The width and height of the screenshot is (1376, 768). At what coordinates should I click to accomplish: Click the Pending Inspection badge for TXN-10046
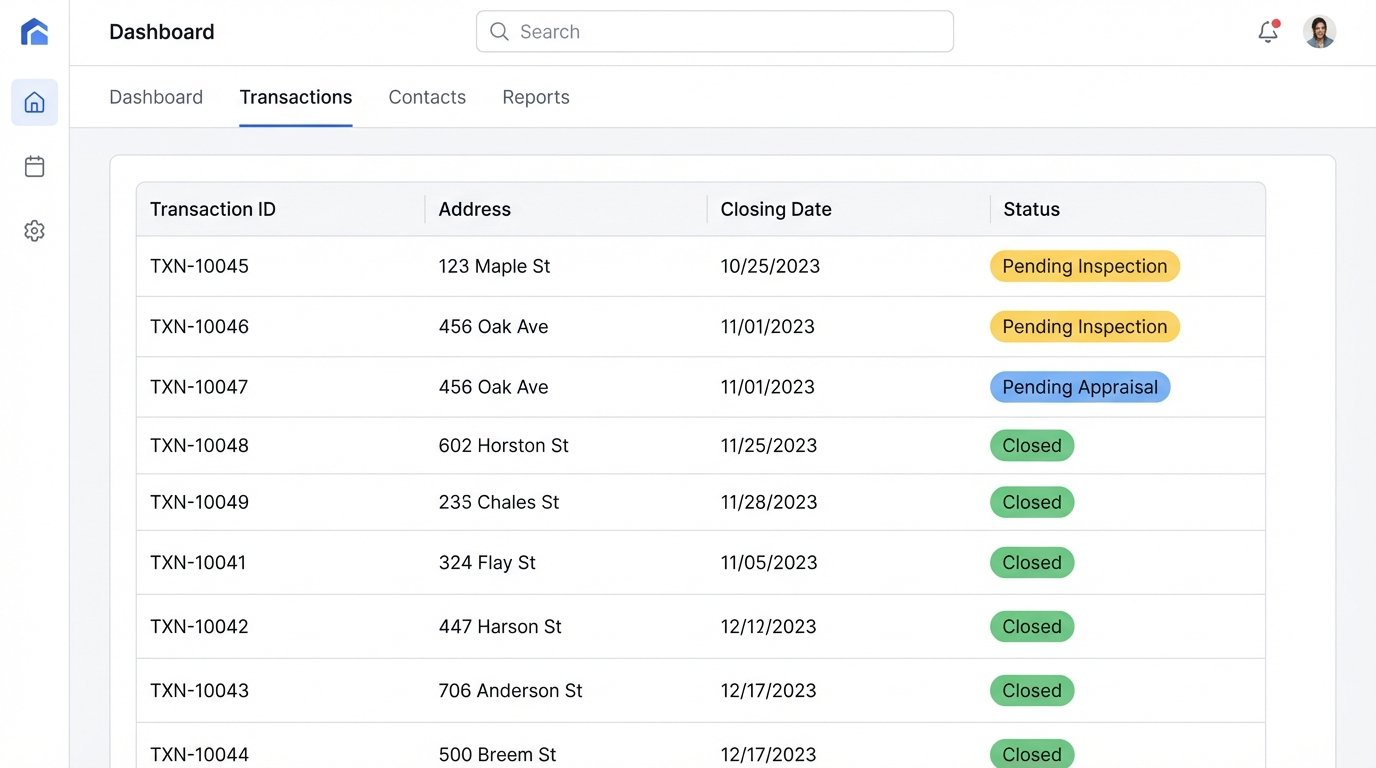point(1084,326)
